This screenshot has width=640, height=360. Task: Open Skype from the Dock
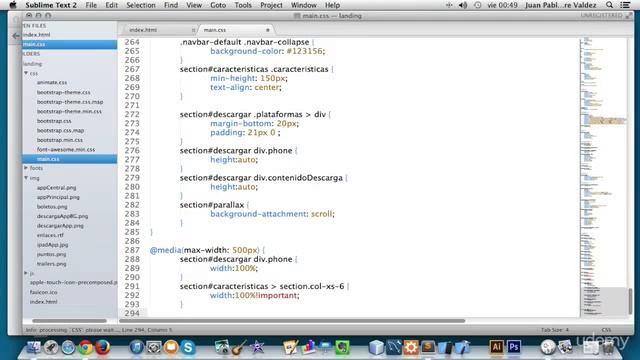188,347
